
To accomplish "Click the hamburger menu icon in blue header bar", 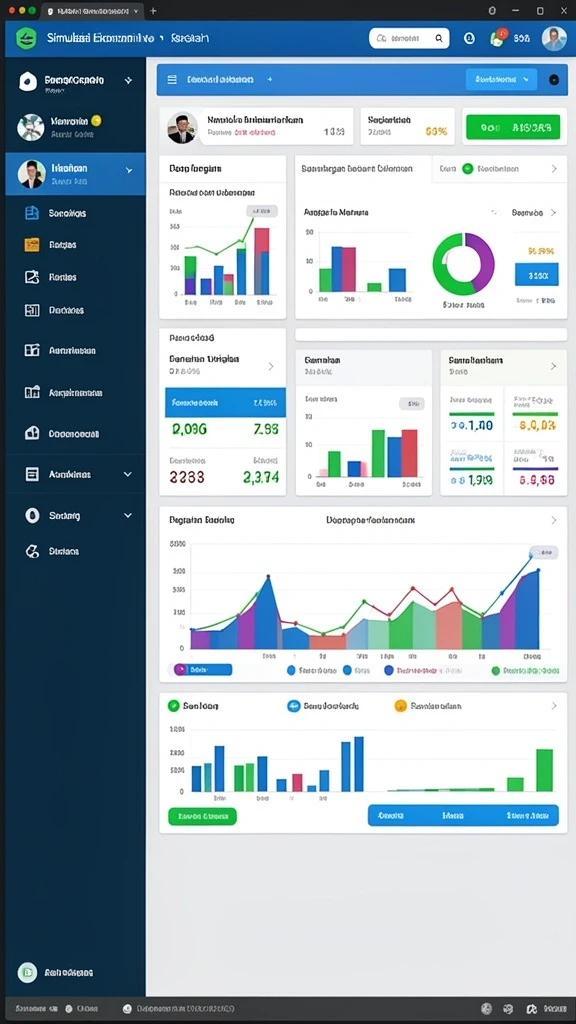I will [x=172, y=80].
